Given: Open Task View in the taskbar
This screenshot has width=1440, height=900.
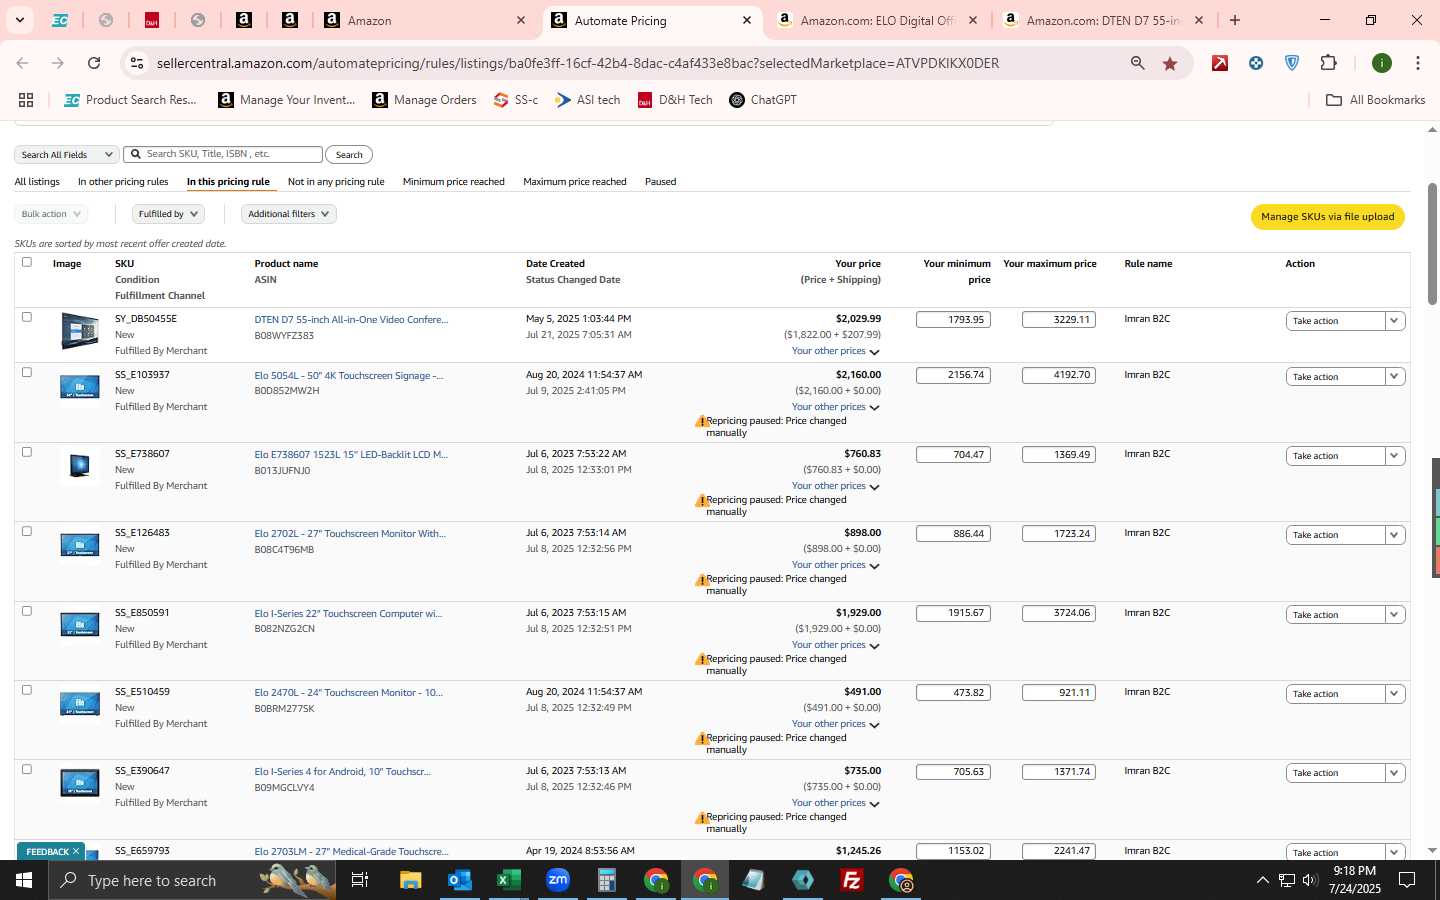Looking at the screenshot, I should point(359,880).
